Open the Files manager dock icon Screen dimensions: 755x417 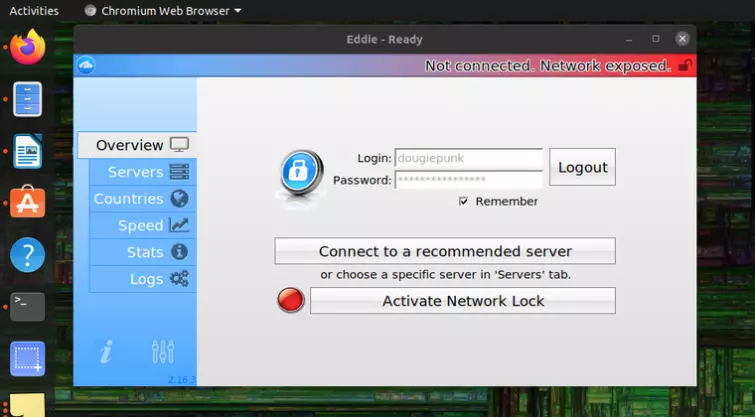tap(27, 99)
